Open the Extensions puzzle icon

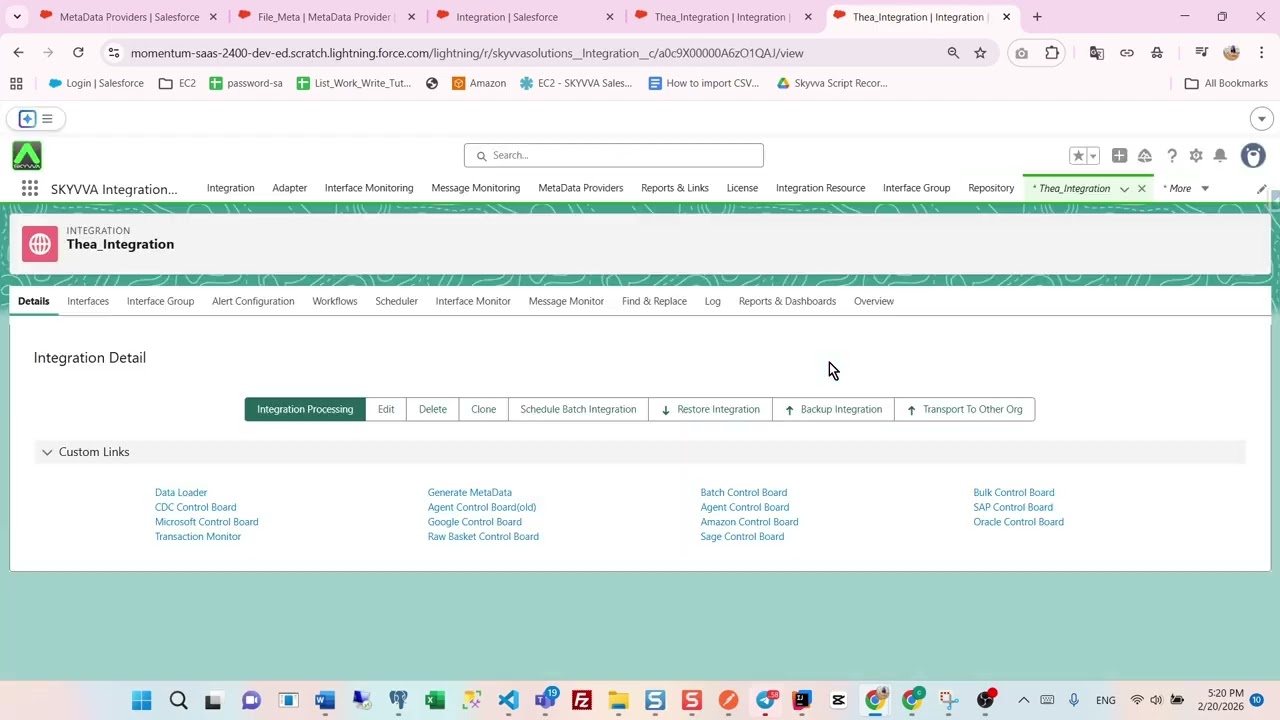point(1052,53)
